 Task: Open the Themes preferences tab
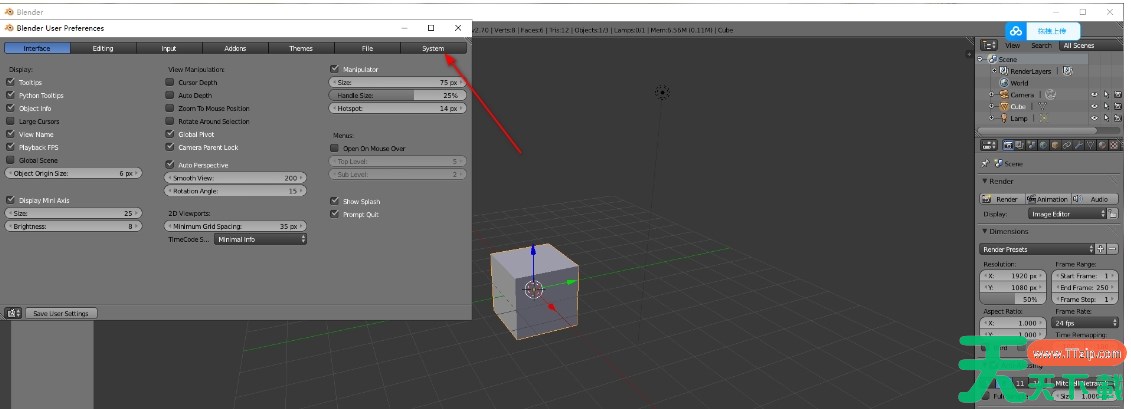point(301,48)
